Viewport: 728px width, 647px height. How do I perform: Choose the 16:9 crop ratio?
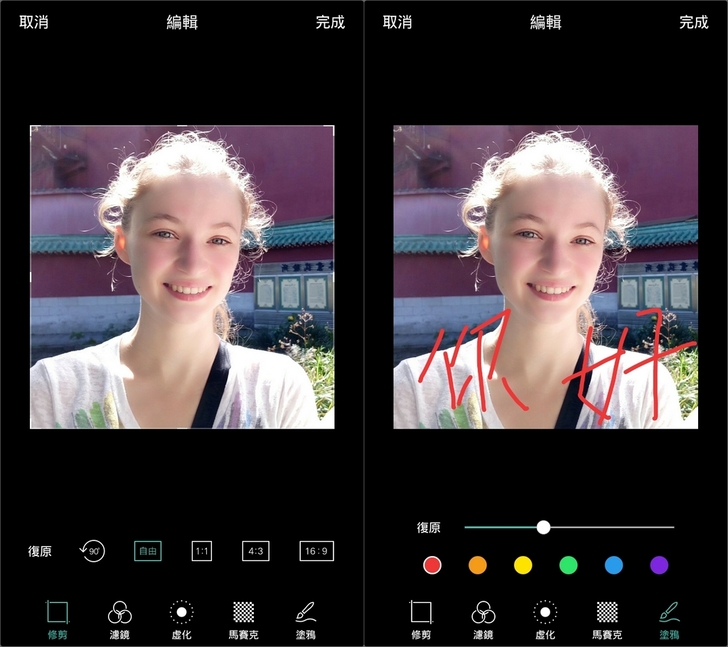[x=316, y=551]
